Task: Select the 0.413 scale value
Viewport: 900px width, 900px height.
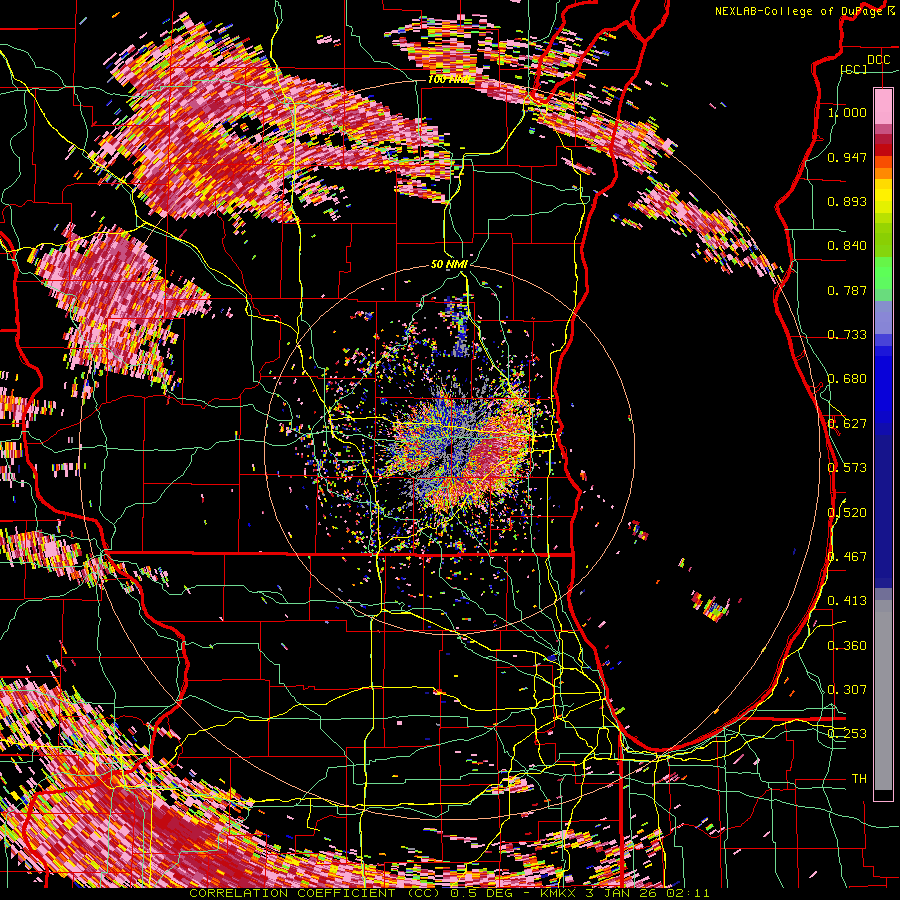Action: (x=847, y=601)
